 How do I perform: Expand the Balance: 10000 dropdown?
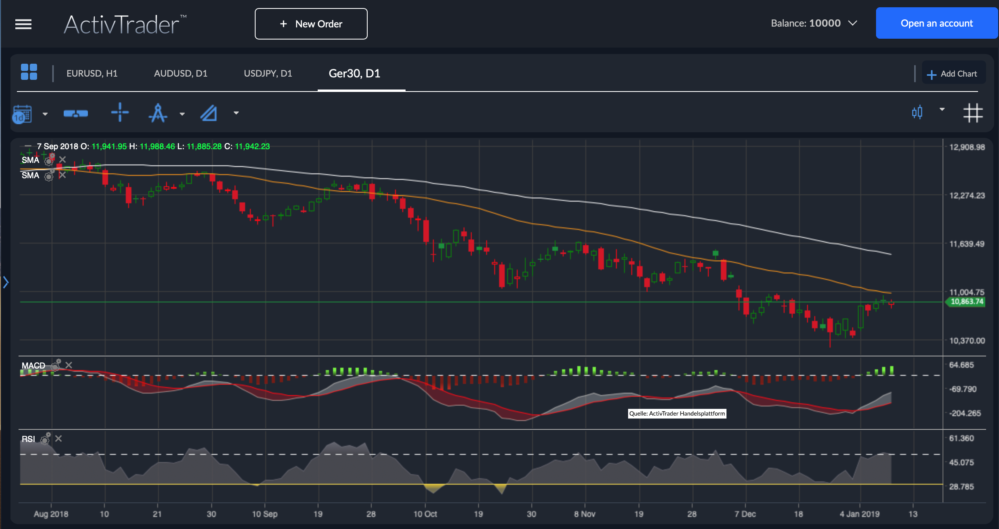tap(814, 24)
